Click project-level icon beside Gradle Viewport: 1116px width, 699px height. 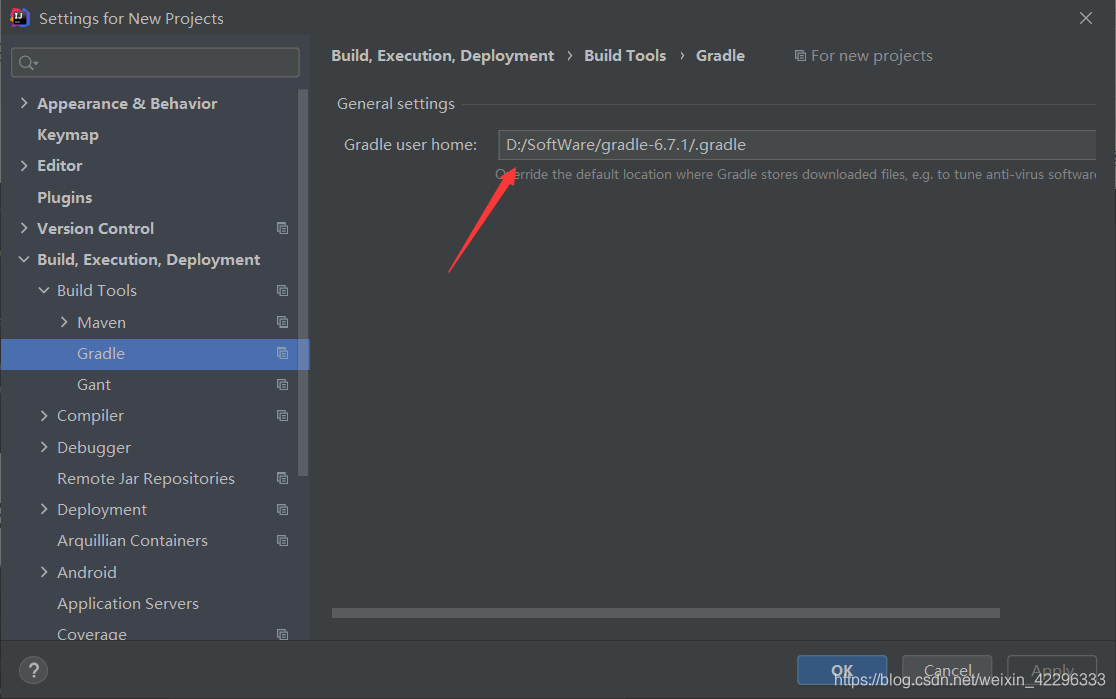(x=283, y=354)
